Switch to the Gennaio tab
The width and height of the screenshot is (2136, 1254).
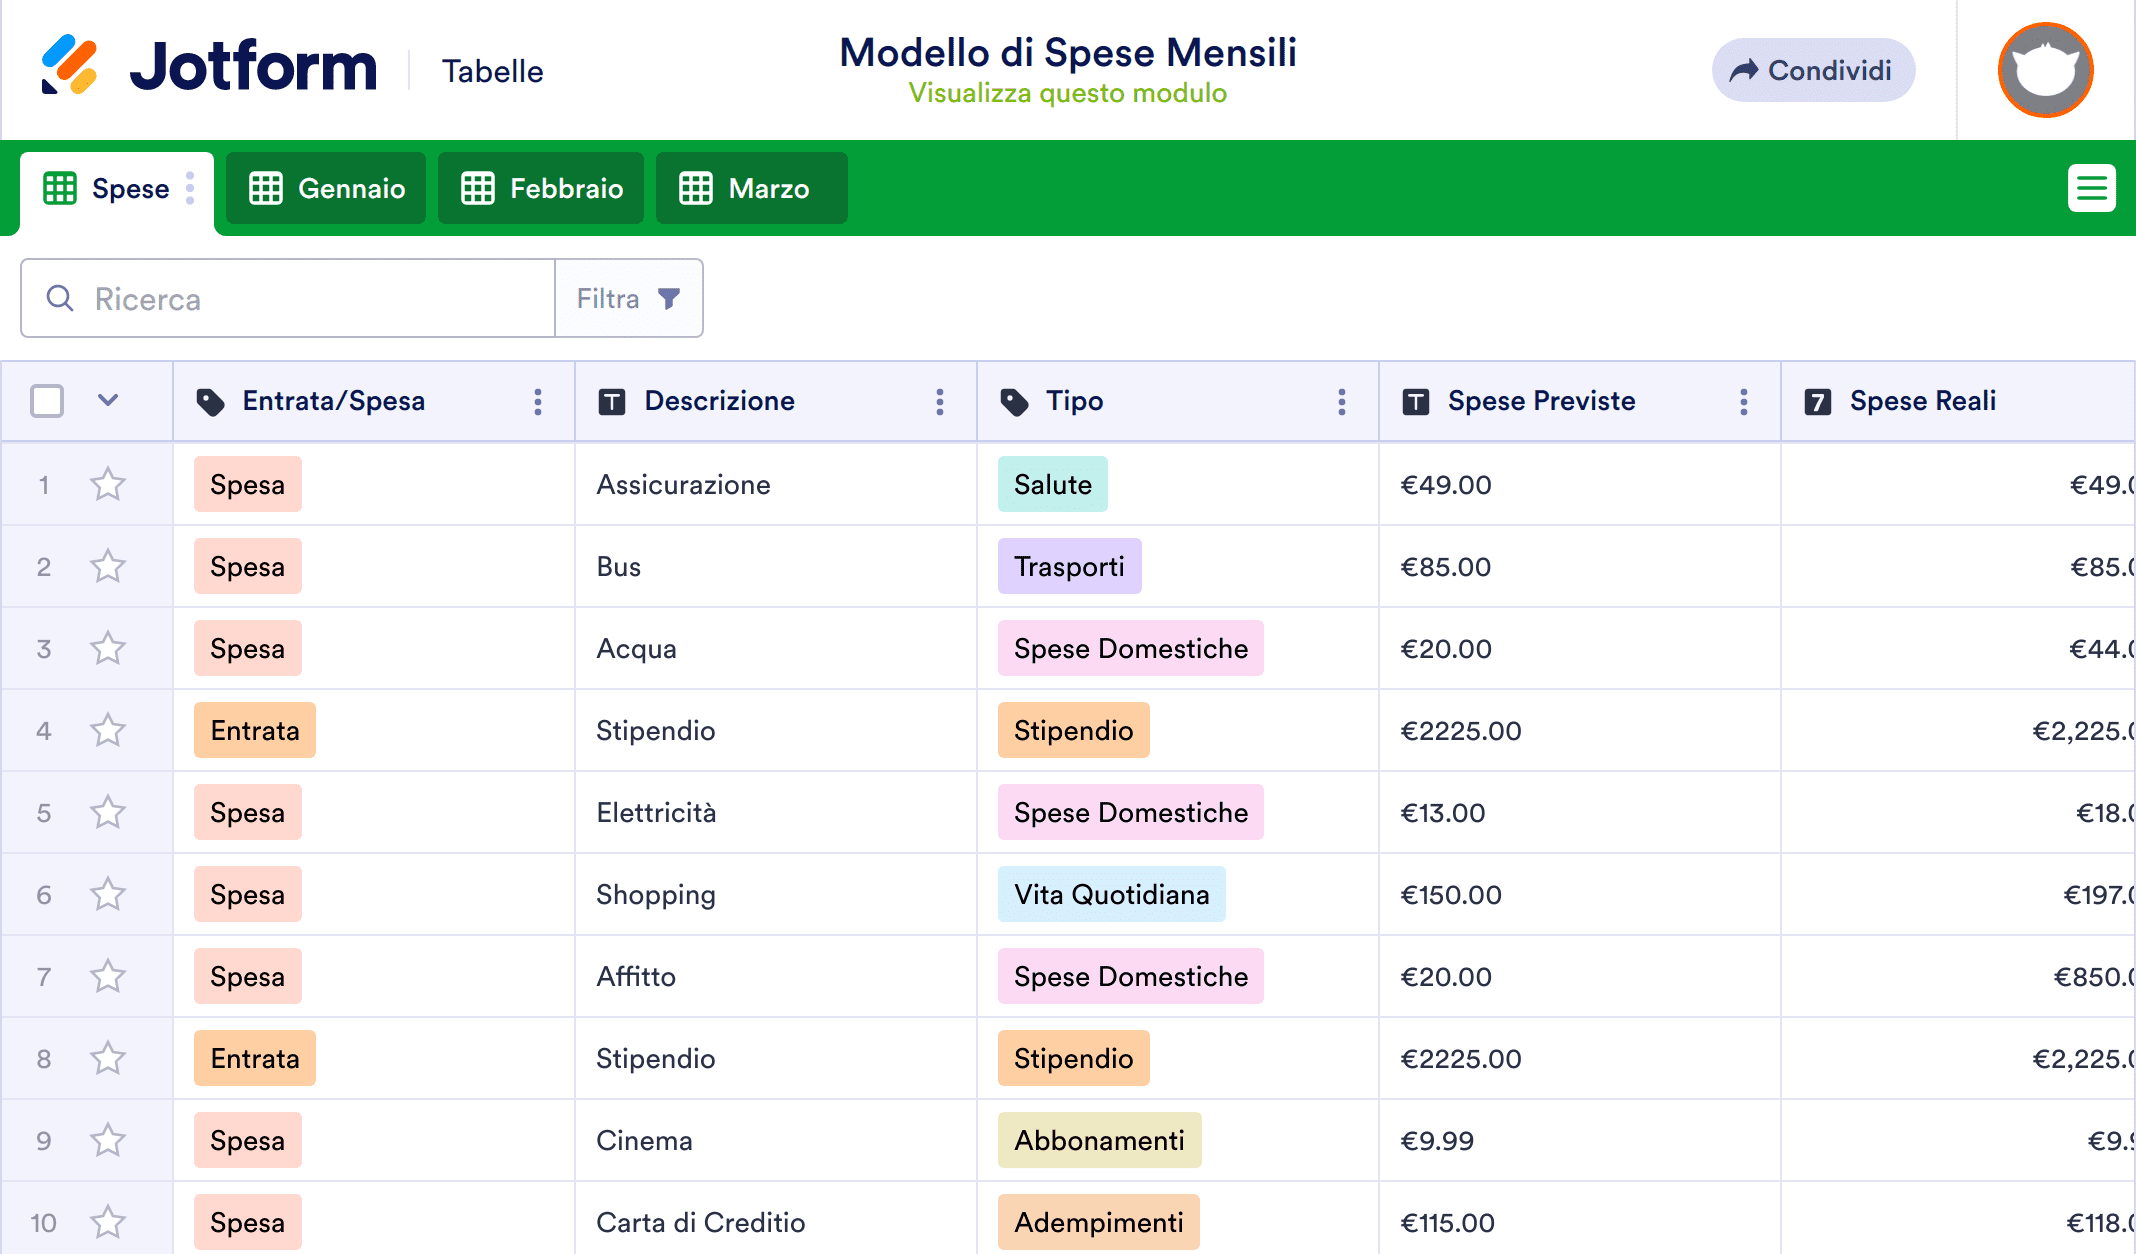(326, 188)
